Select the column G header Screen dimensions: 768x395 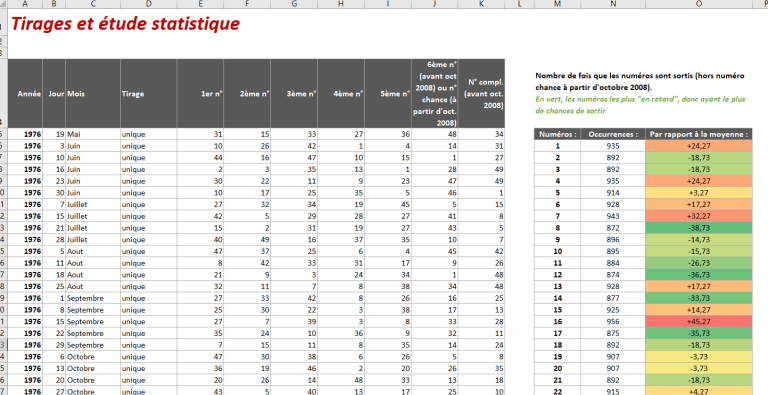(294, 4)
